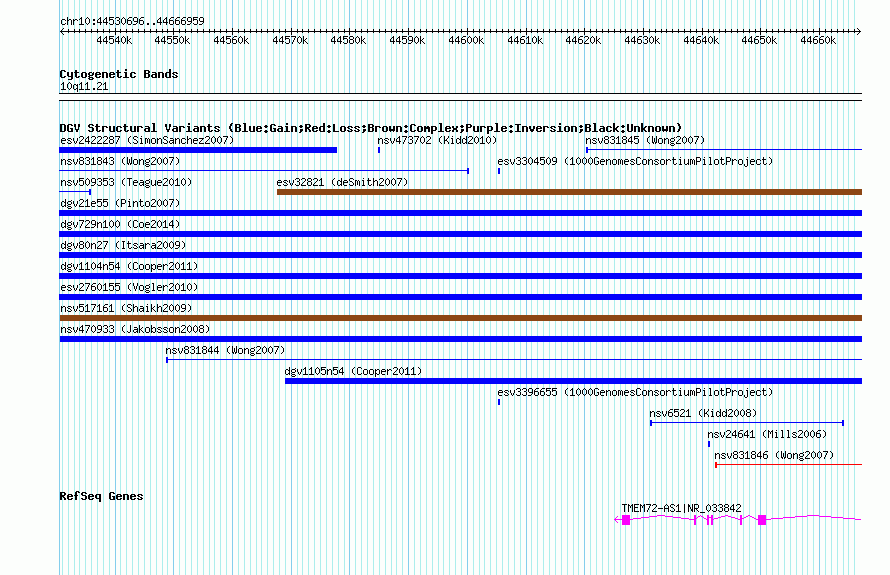890x575 pixels.
Task: Click the RefSeq Genes track title
Action: pos(101,496)
